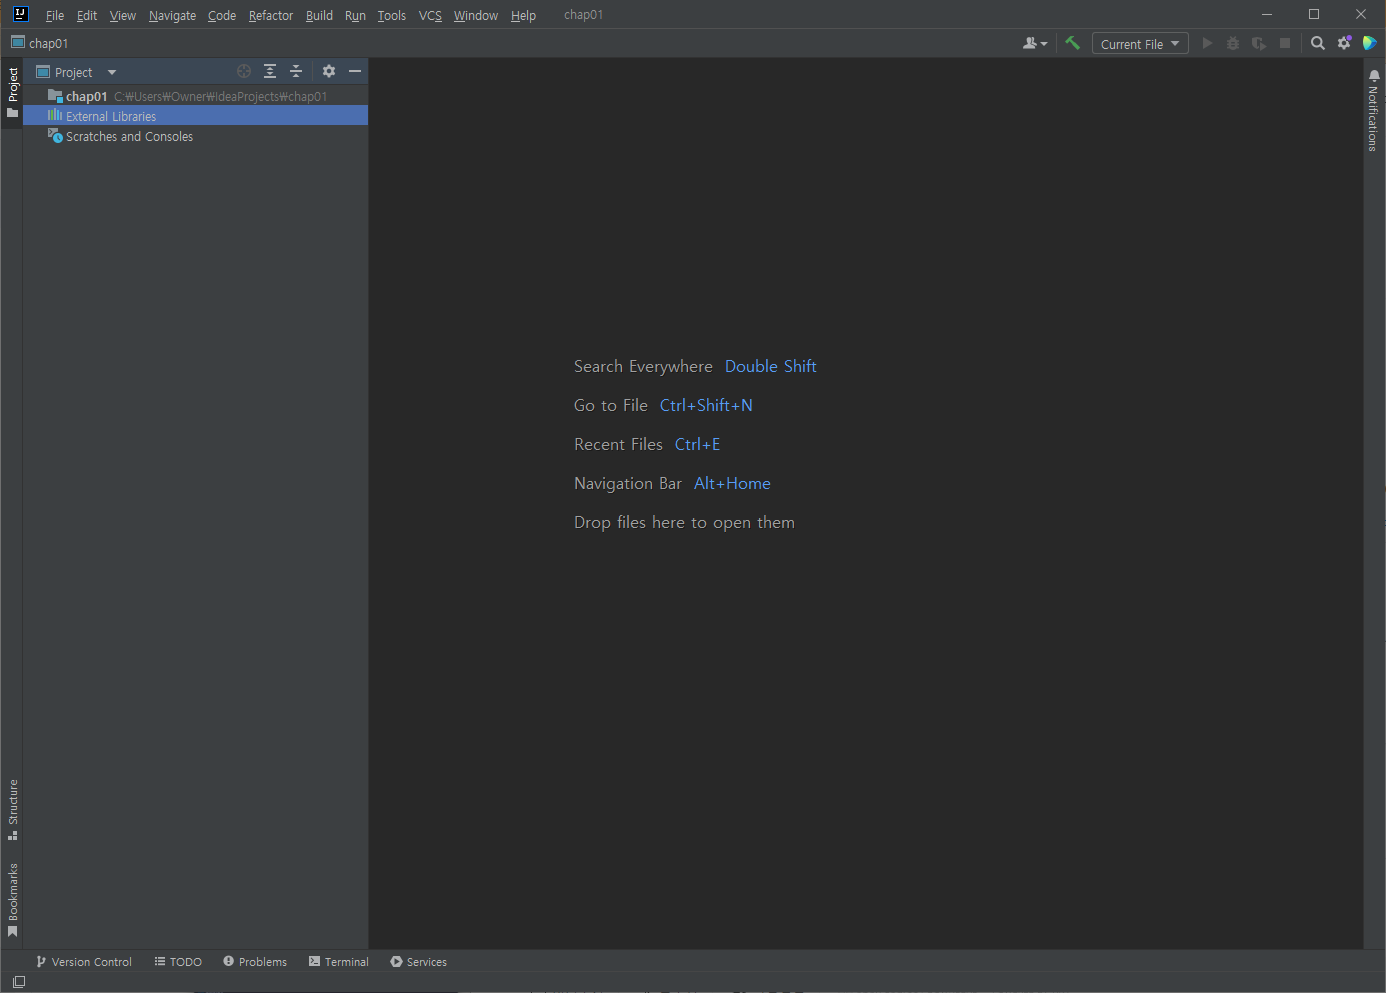The width and height of the screenshot is (1386, 993).
Task: Open the Current File run configuration dropdown
Action: (1140, 44)
